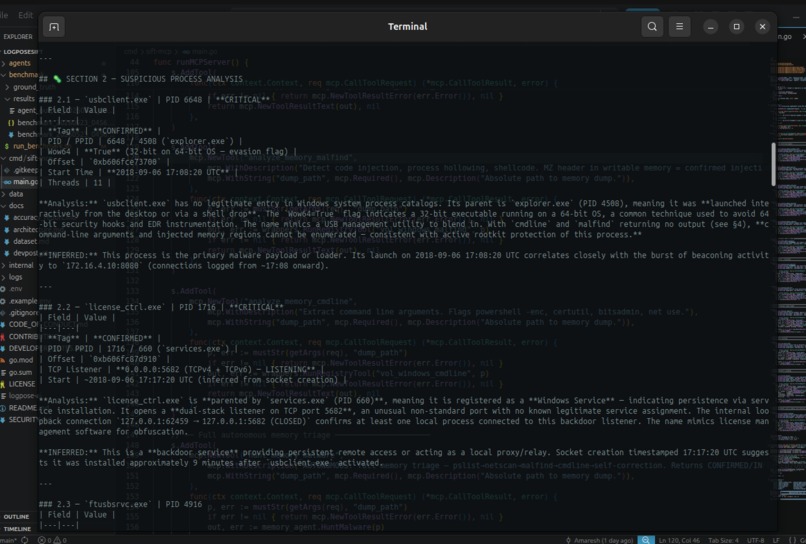
Task: Click the Terminal vertical scrollbar thumb
Action: coord(773,164)
